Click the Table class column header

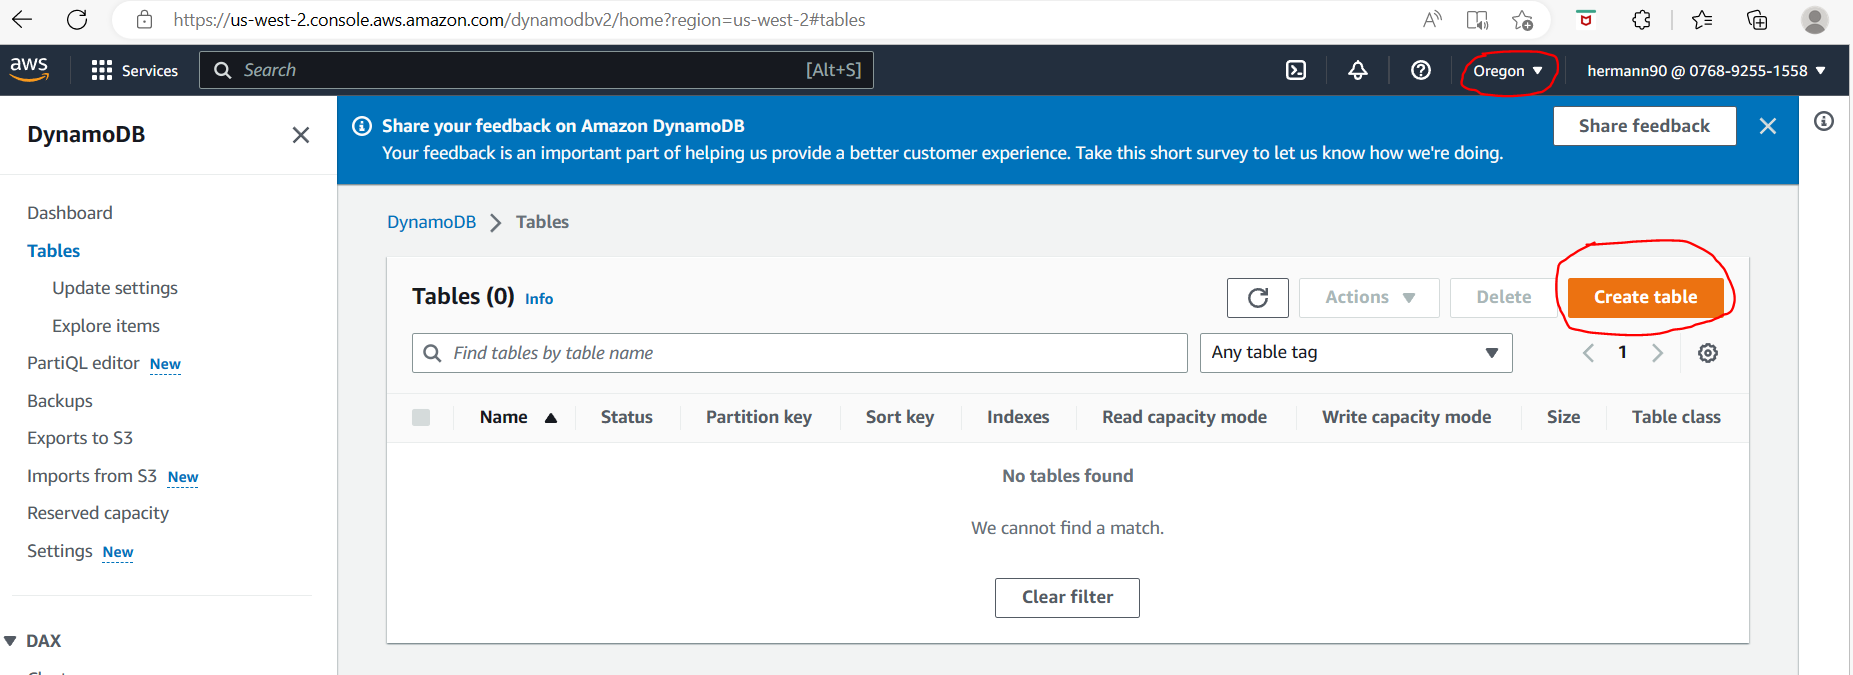(1676, 417)
